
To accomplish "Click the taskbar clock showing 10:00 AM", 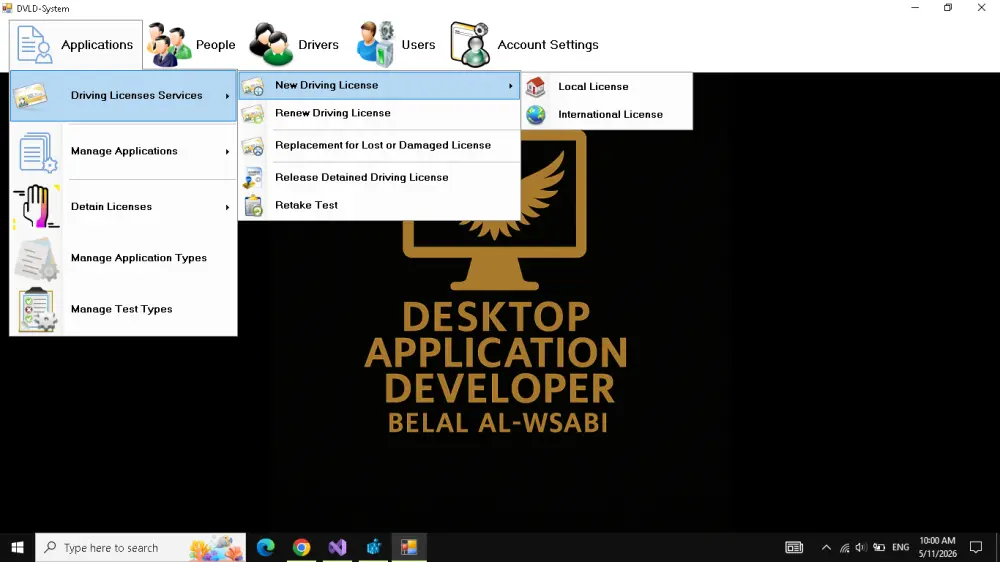I will tap(938, 547).
